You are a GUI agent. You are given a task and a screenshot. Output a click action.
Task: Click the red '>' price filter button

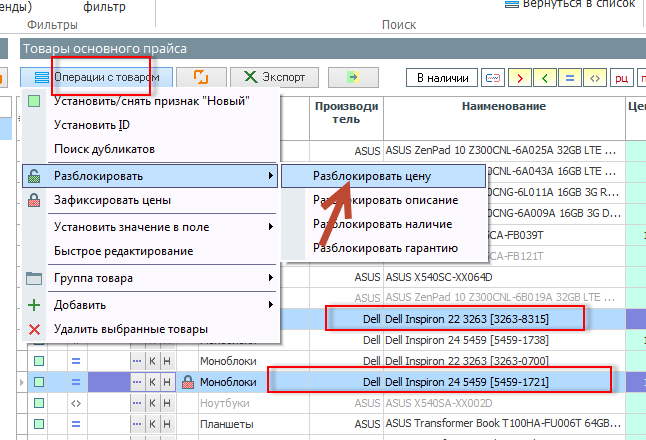[520, 77]
